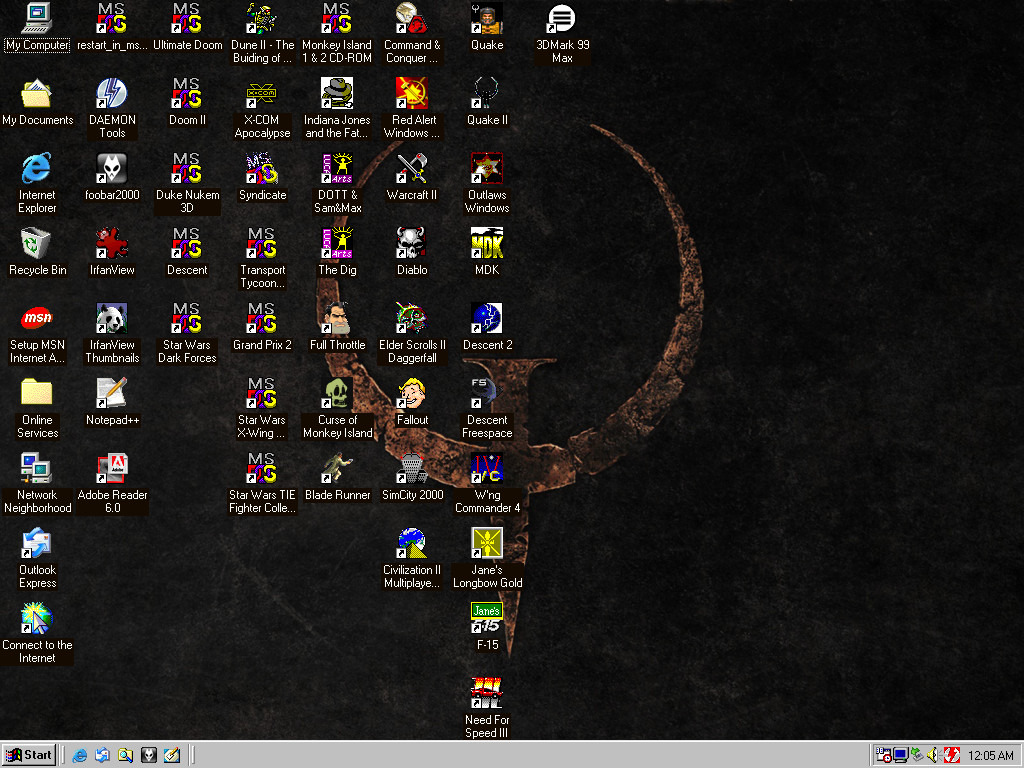Viewport: 1024px width, 768px height.
Task: Launch Internet Explorer from Quick Launch bar
Action: pyautogui.click(x=80, y=755)
